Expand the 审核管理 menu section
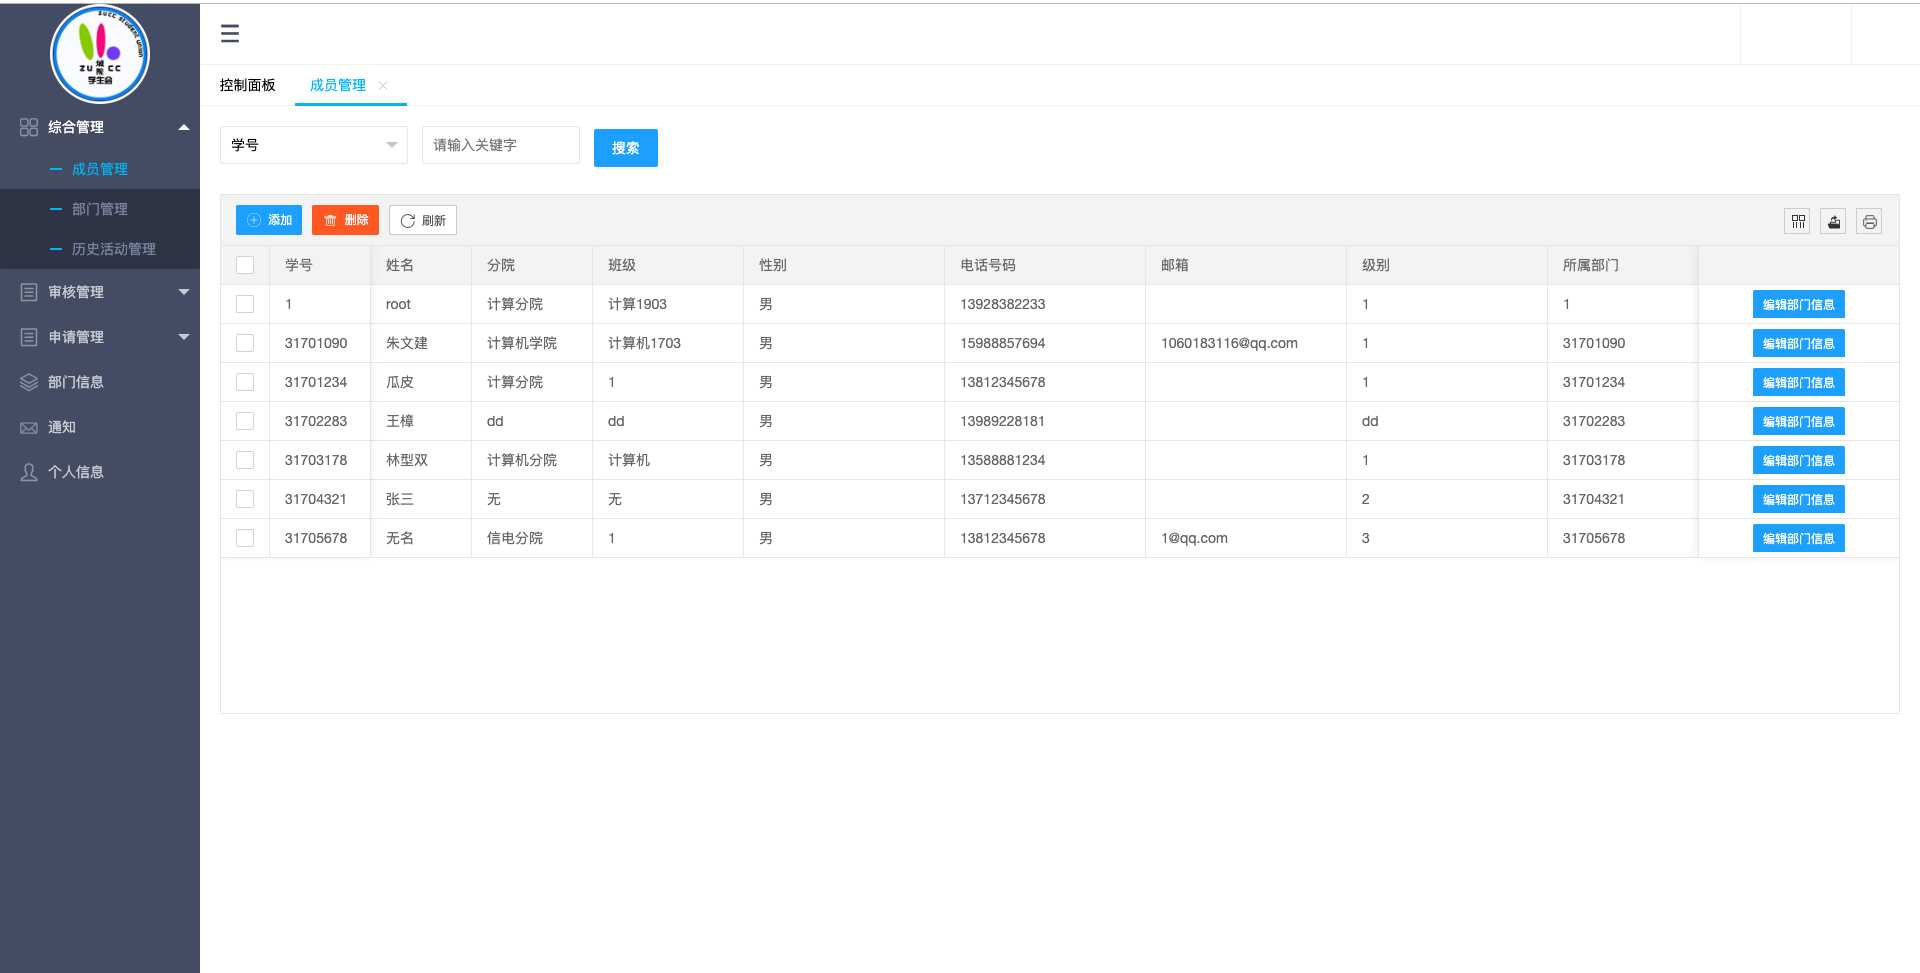1920x973 pixels. 184,292
